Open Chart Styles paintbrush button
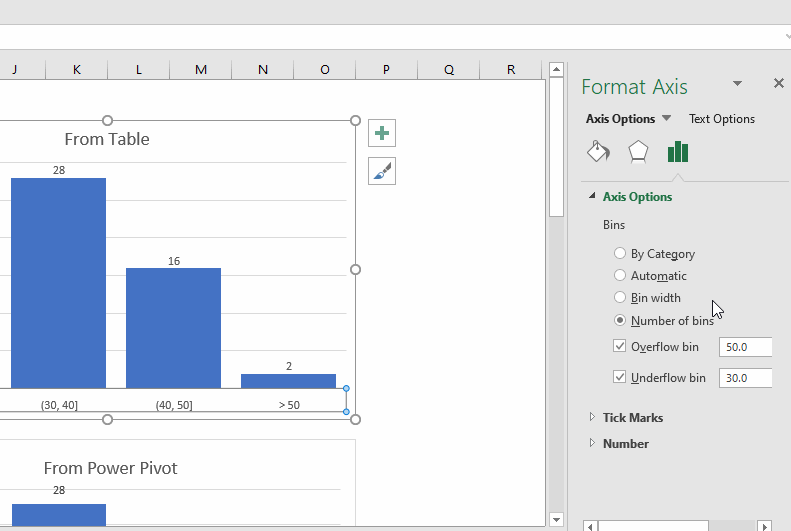The height and width of the screenshot is (531, 791). (x=382, y=171)
